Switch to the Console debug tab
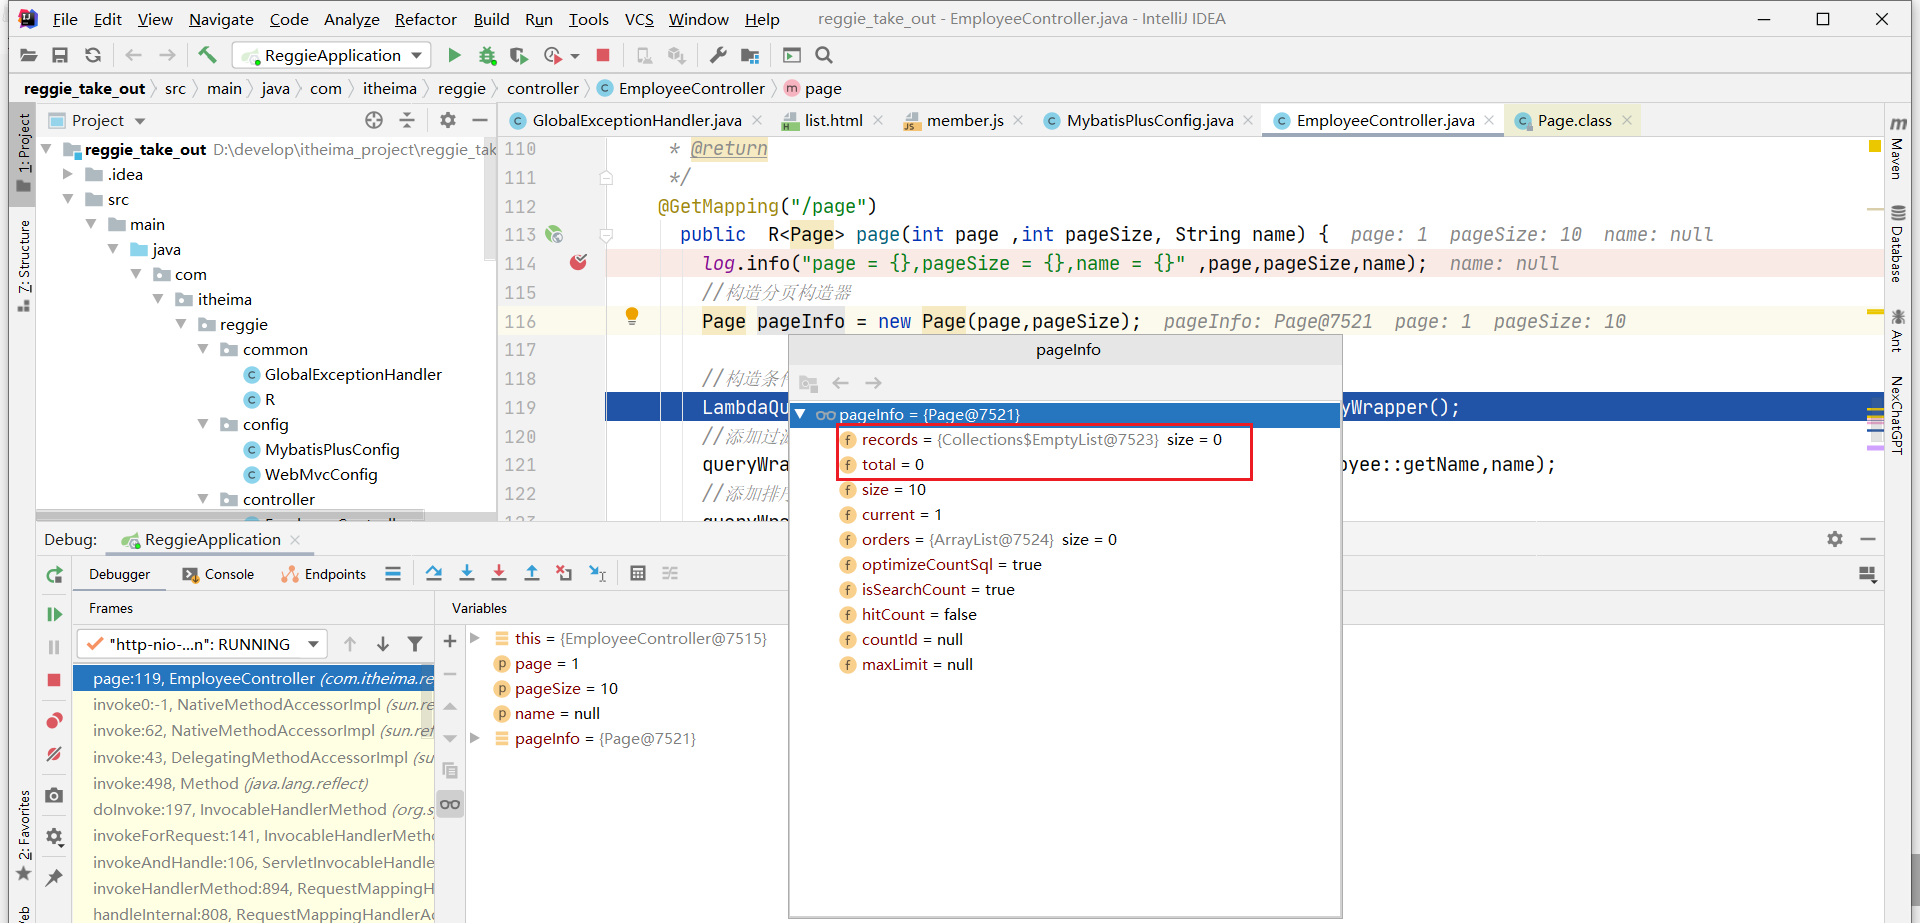Screen dimensions: 1920x923 (218, 574)
